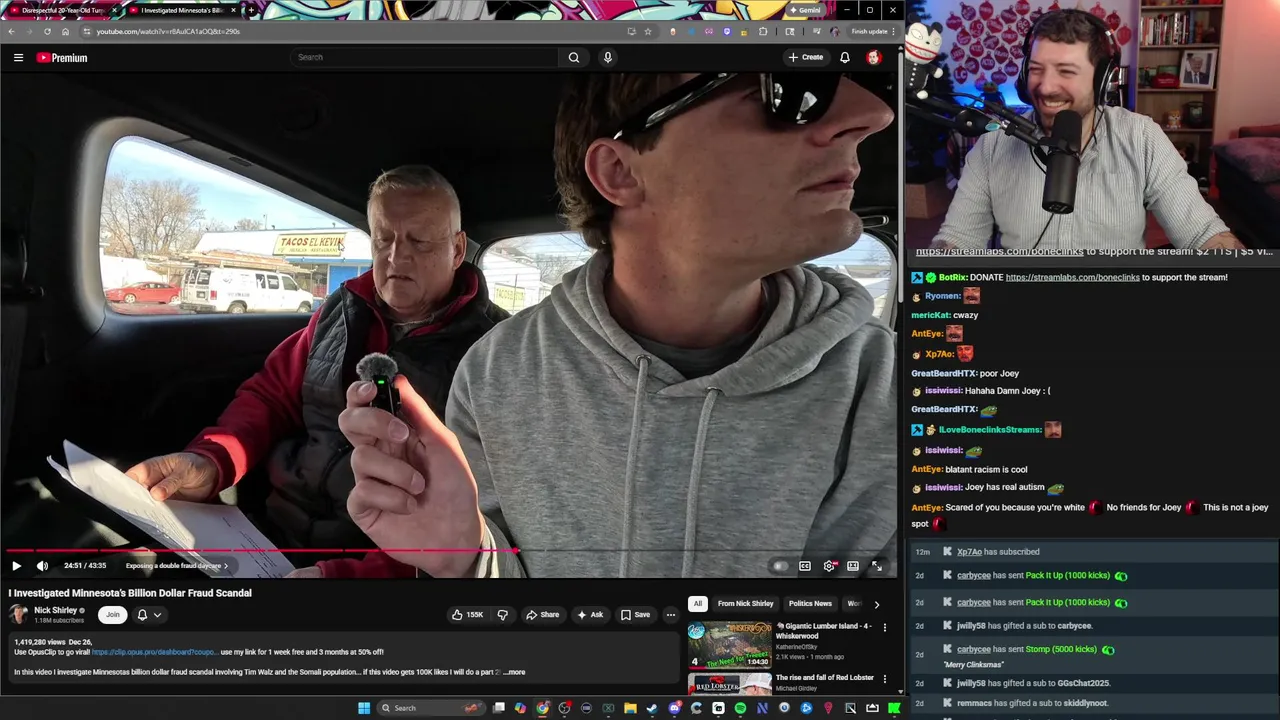
Task: Open the browser extensions puzzle icon
Action: click(x=763, y=31)
